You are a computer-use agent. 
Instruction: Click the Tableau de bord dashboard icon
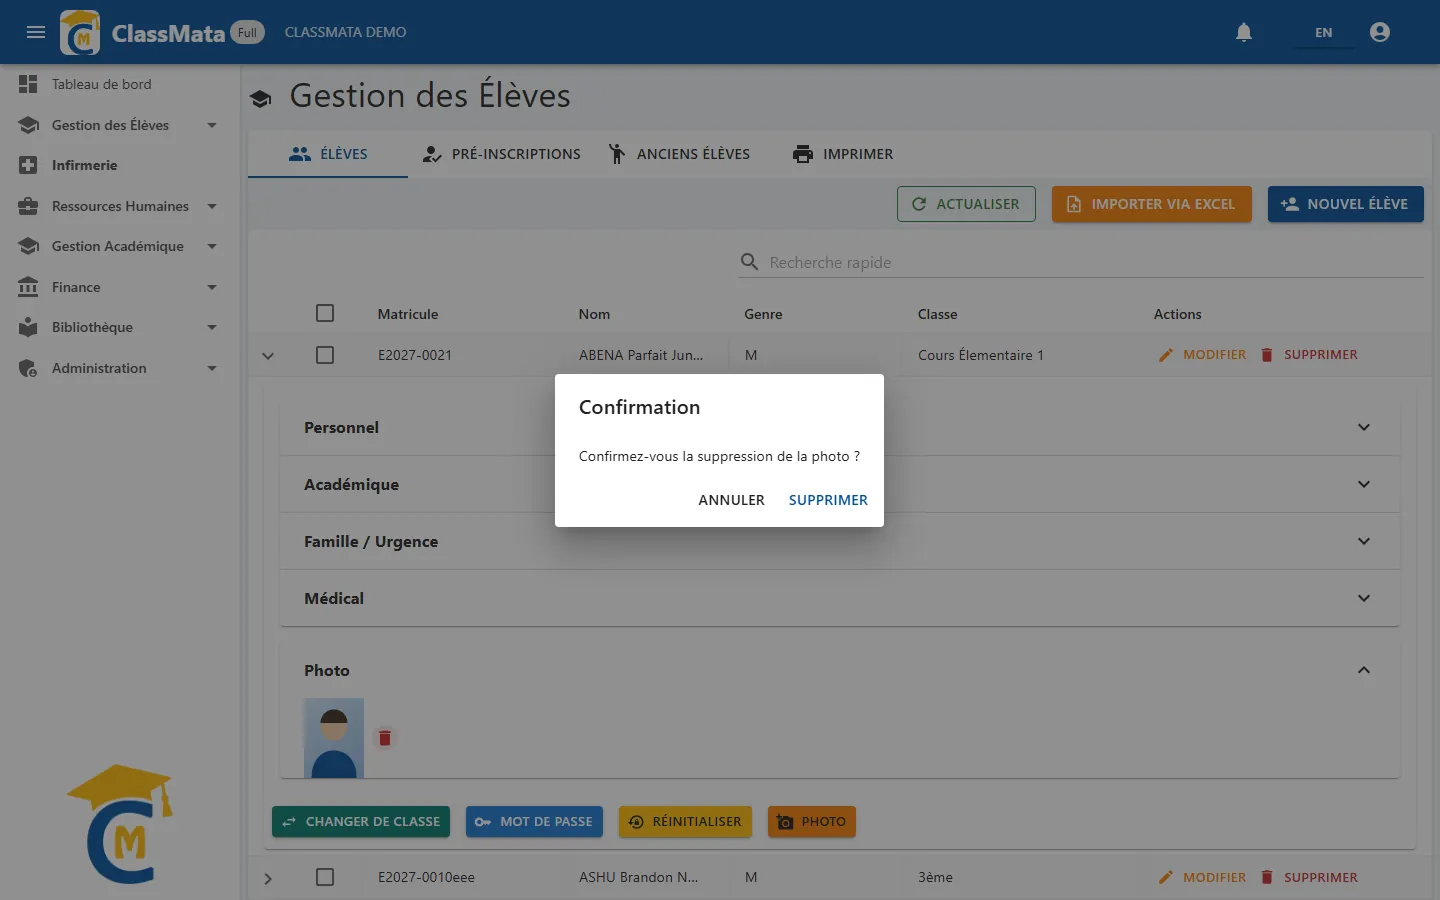28,84
